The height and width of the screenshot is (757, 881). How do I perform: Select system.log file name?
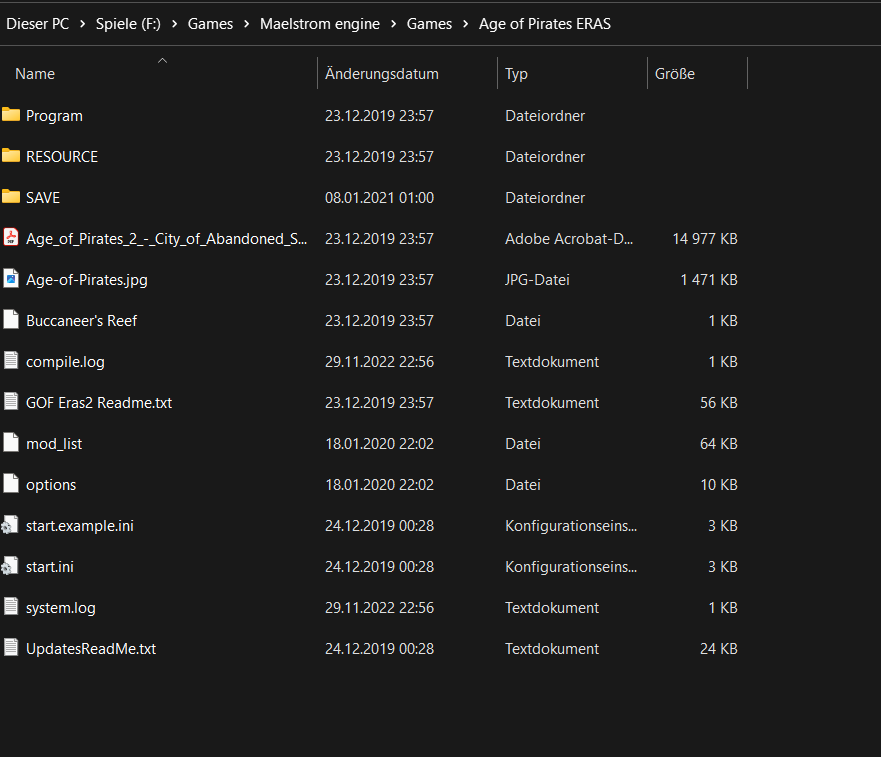pyautogui.click(x=61, y=608)
